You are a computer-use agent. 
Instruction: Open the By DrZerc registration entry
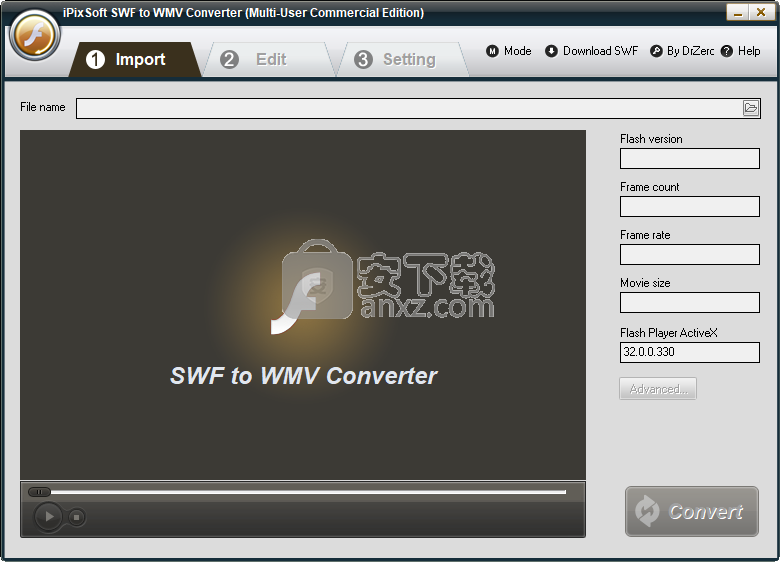(x=682, y=51)
